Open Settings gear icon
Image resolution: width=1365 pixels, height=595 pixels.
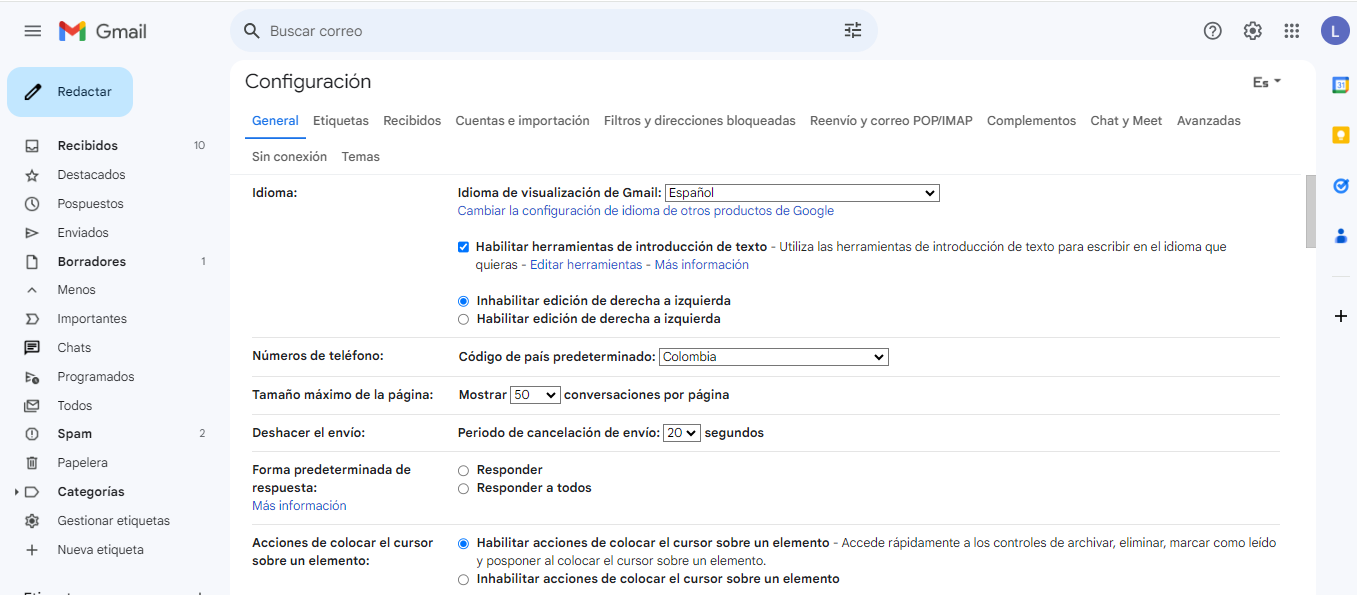click(1253, 31)
